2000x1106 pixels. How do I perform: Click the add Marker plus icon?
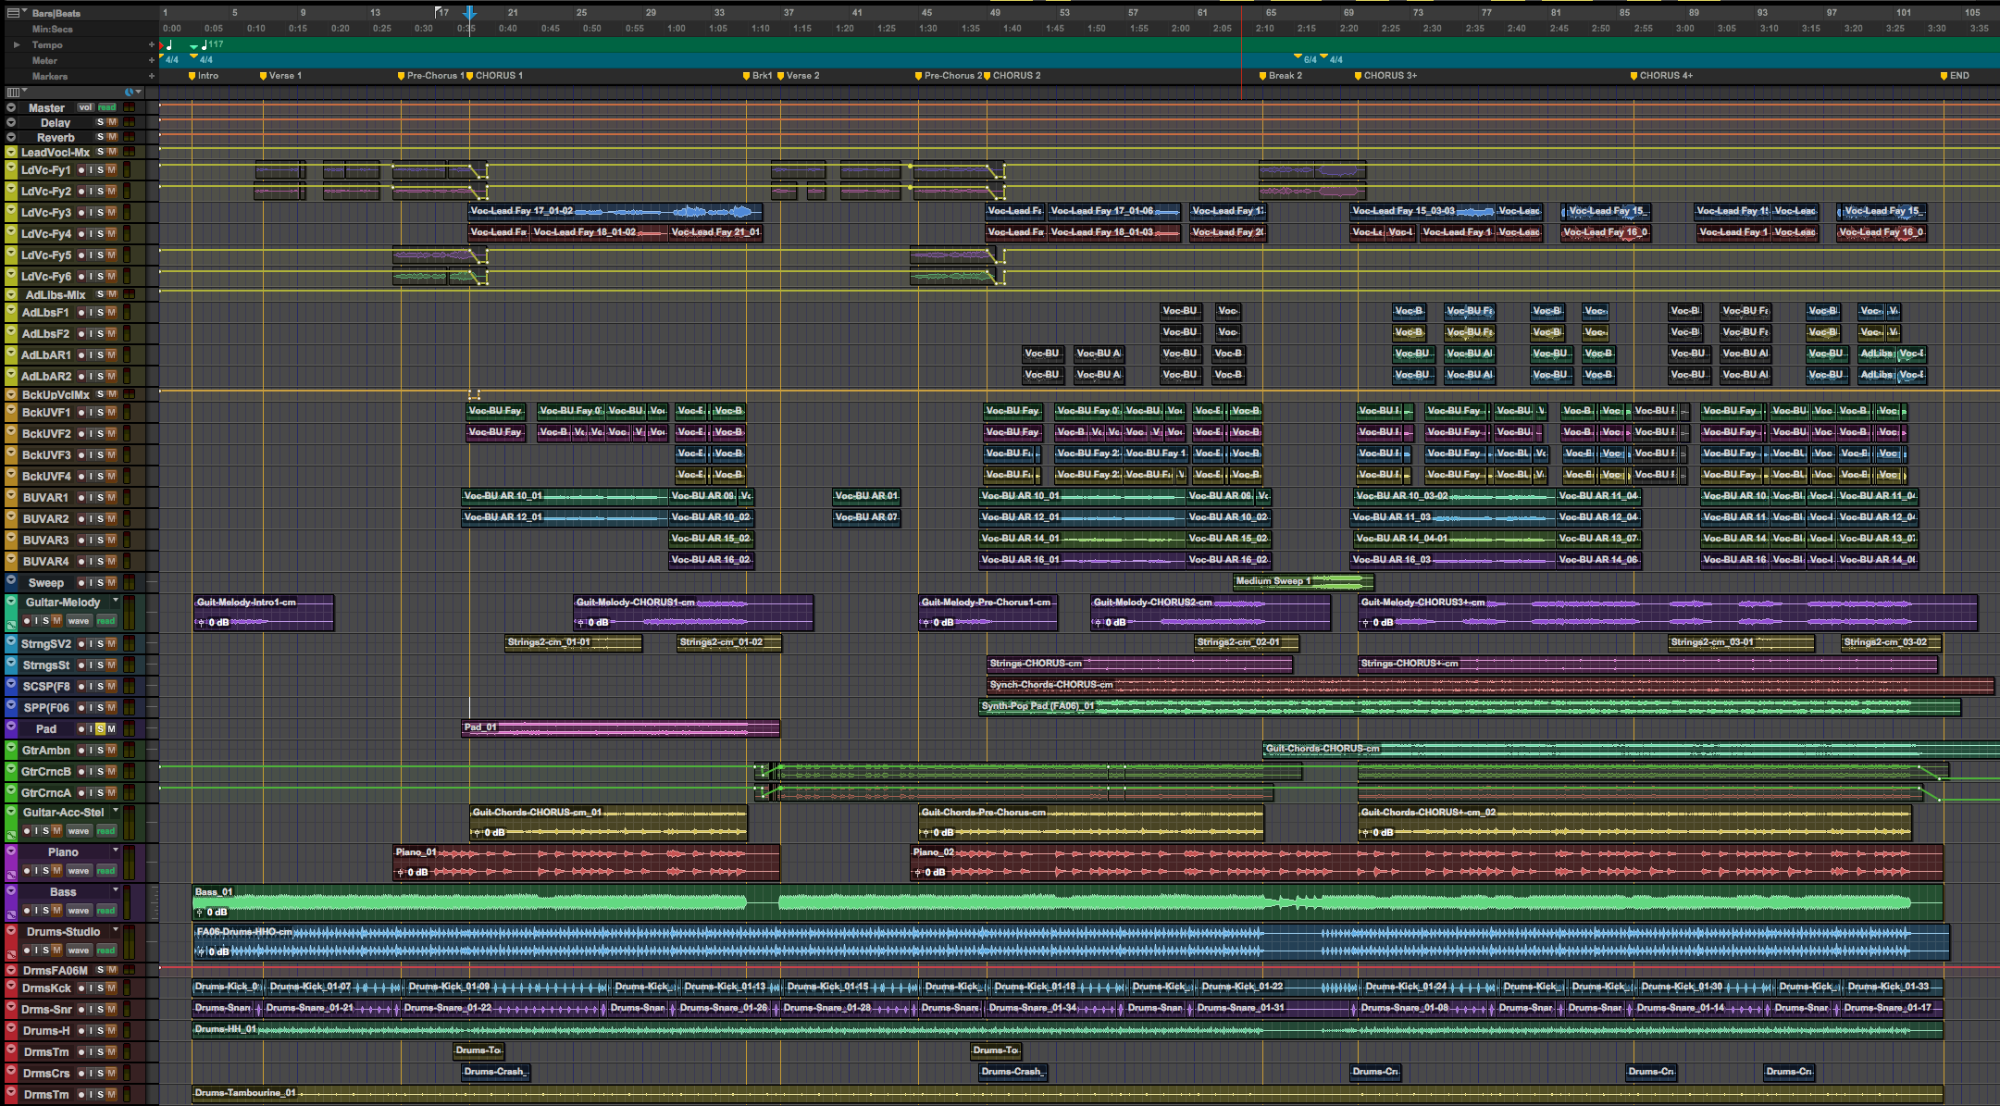pyautogui.click(x=152, y=76)
